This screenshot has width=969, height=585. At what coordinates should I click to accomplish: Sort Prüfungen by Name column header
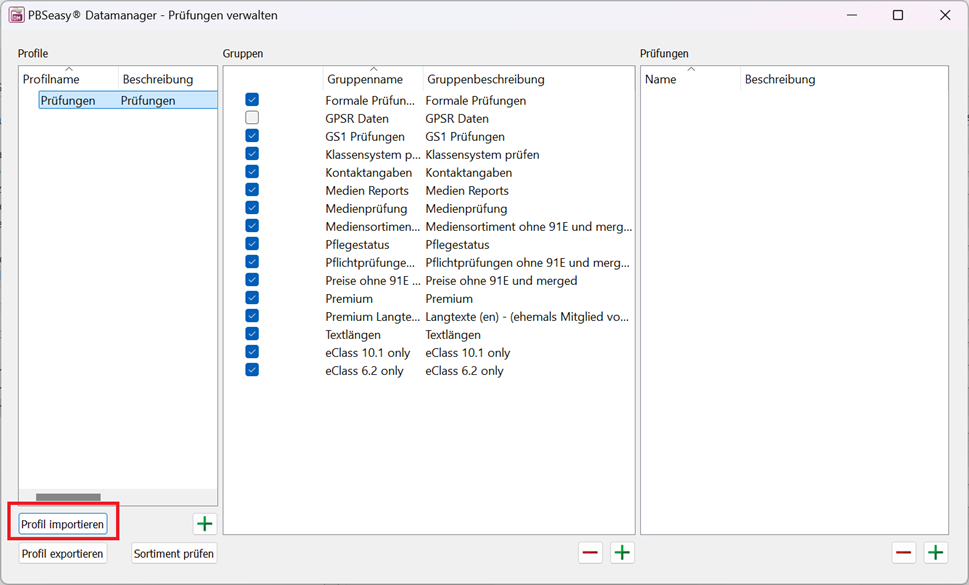tap(690, 79)
